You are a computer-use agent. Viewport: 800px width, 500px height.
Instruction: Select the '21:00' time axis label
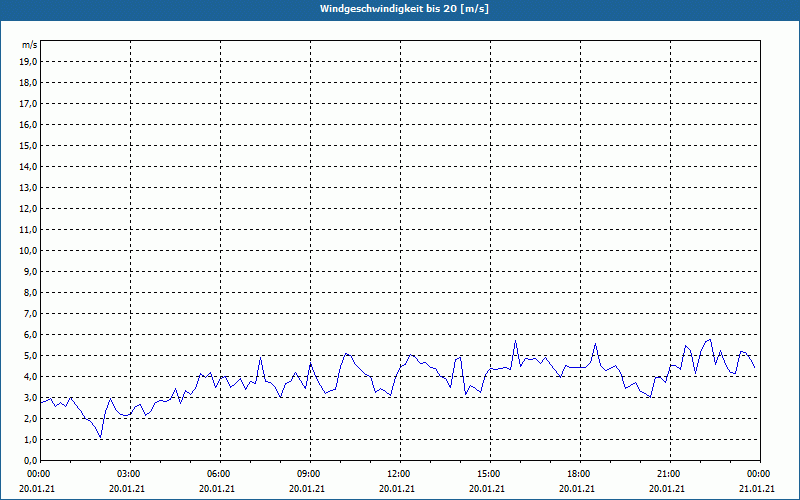tap(669, 474)
